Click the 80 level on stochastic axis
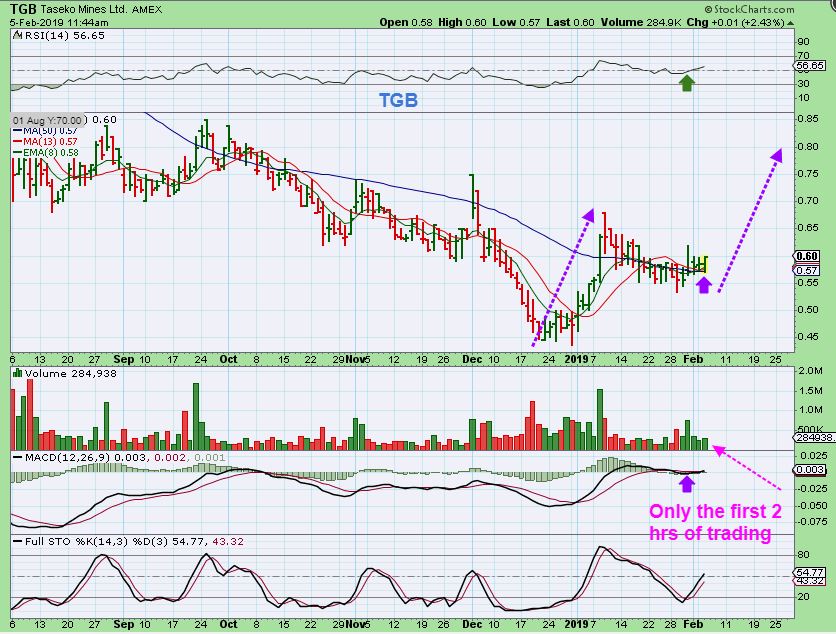The height and width of the screenshot is (634, 836). (x=803, y=555)
